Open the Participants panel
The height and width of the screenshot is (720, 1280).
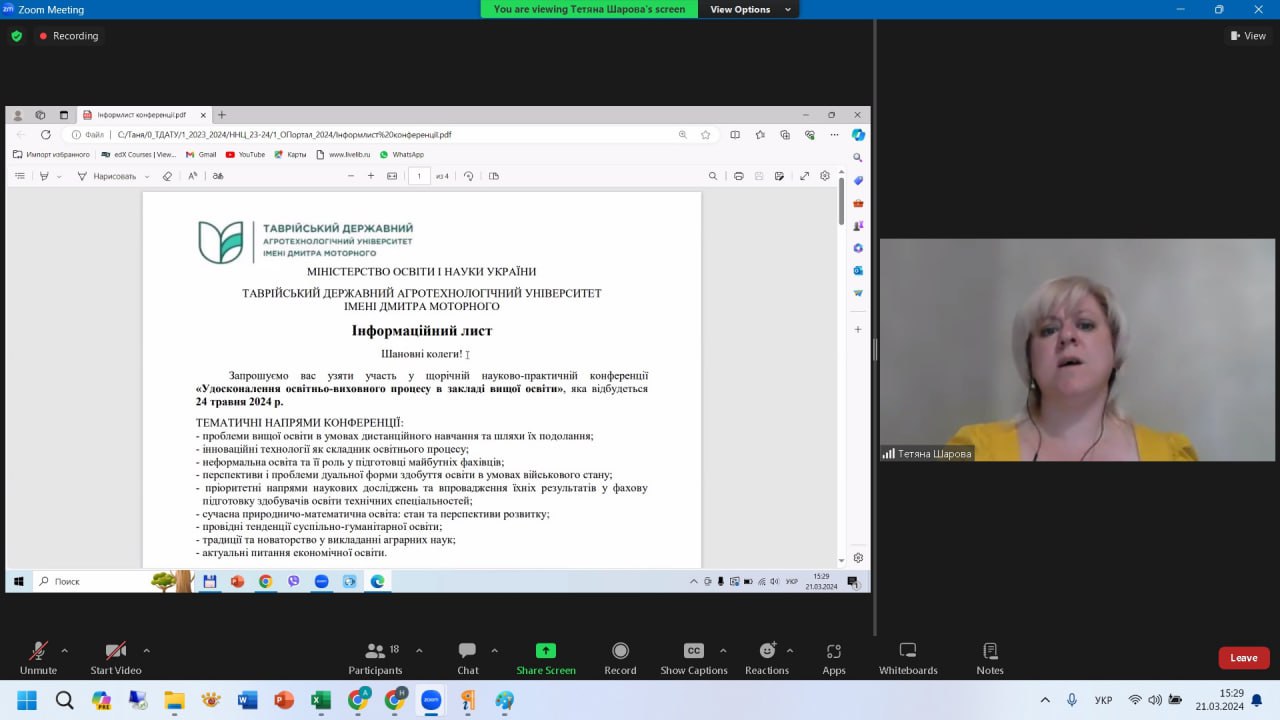(375, 658)
